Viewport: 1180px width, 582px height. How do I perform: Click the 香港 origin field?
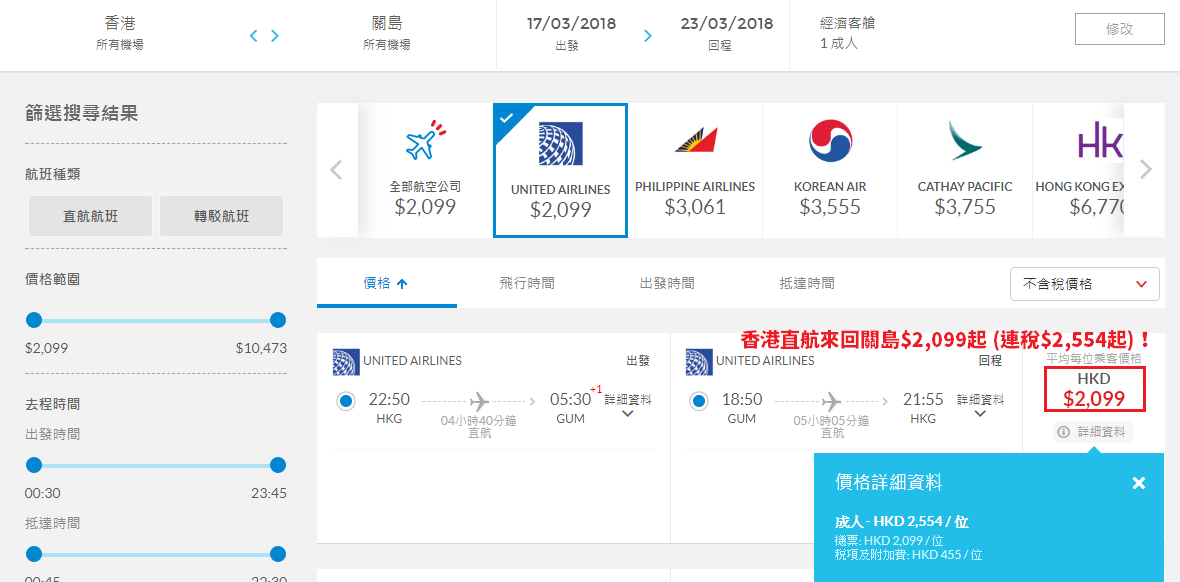pyautogui.click(x=120, y=32)
